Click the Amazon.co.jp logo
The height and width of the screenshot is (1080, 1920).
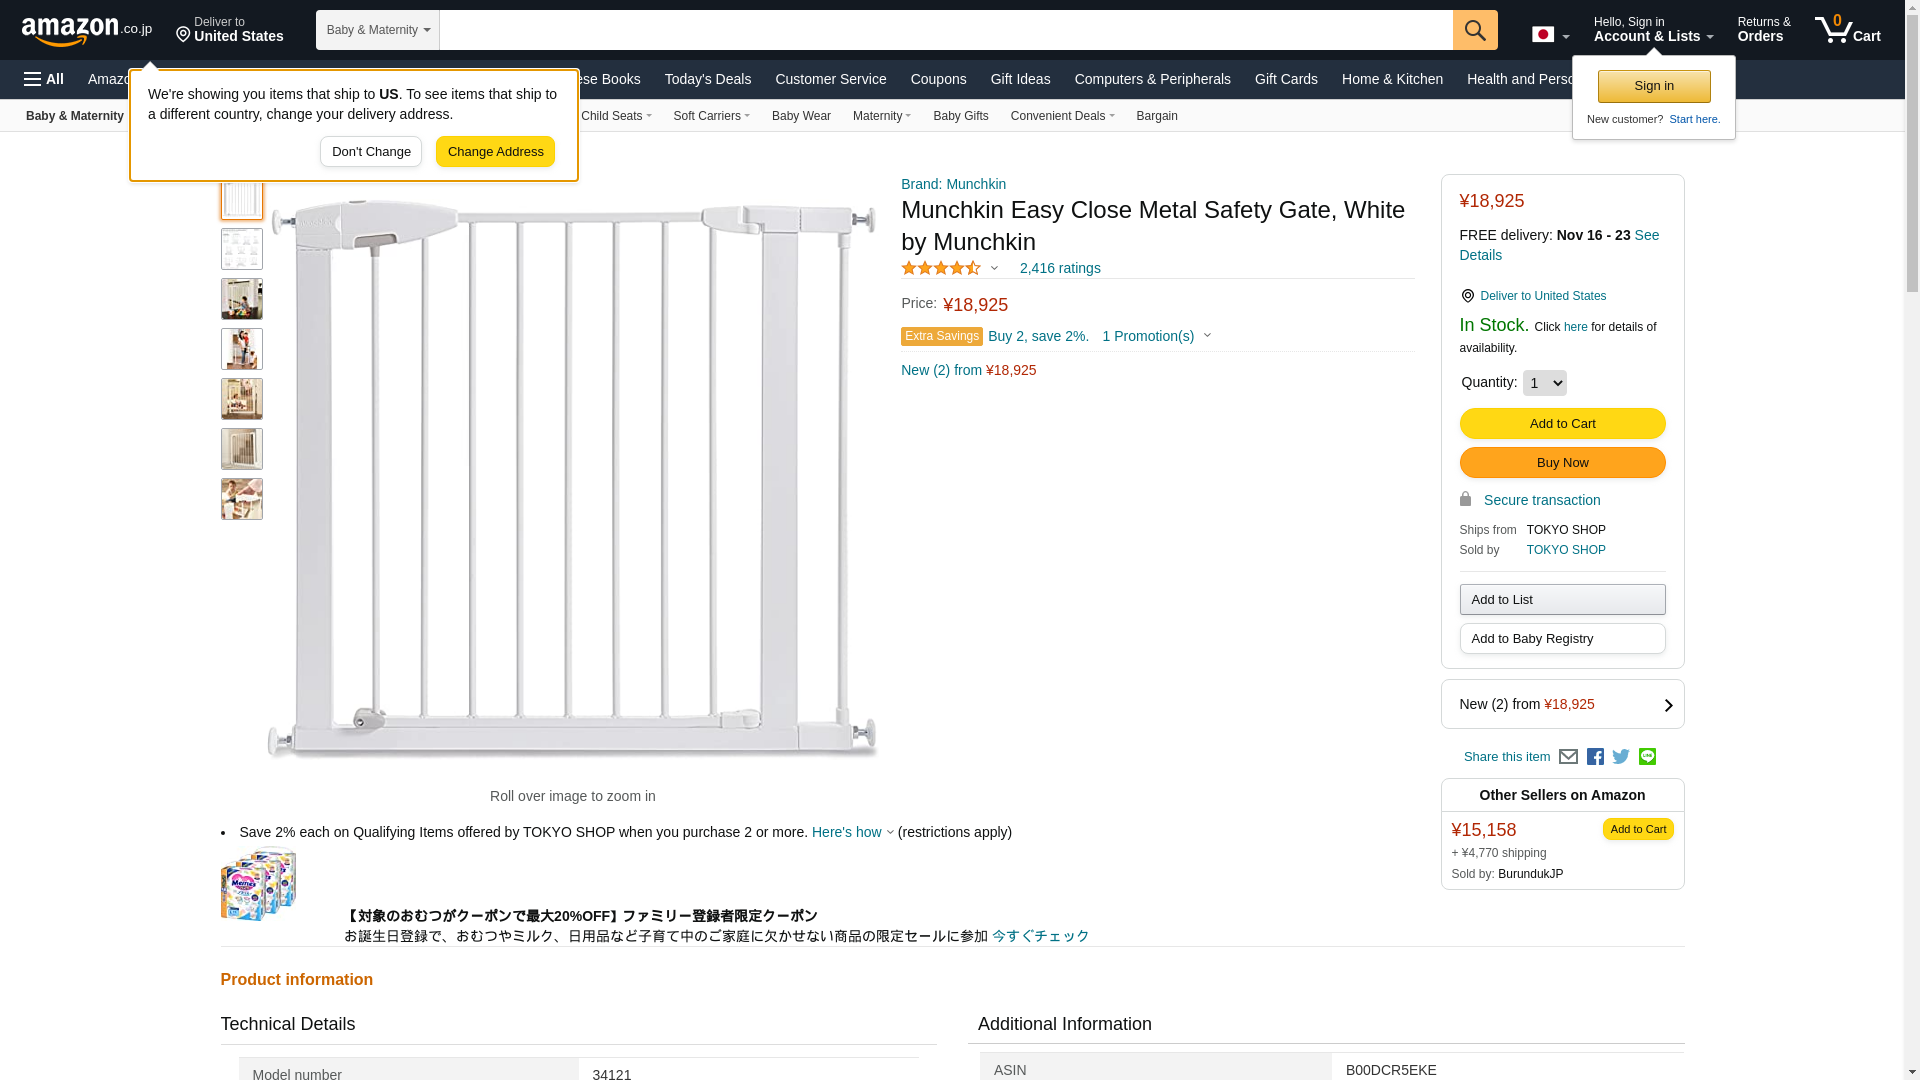click(86, 31)
